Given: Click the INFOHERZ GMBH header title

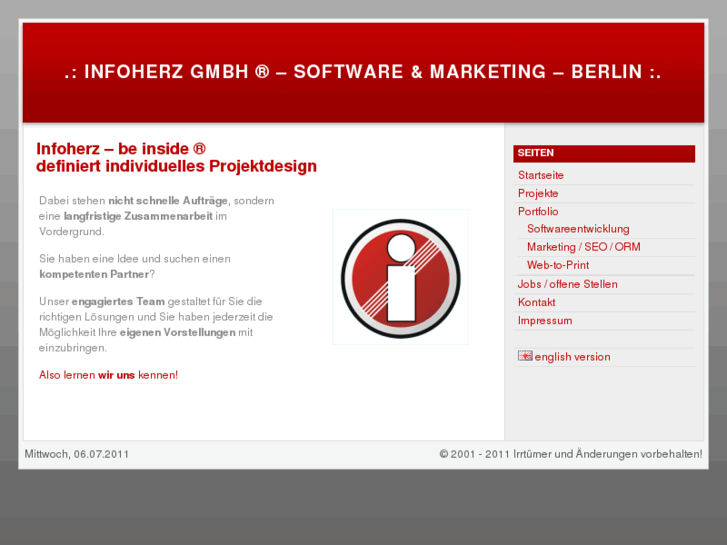Looking at the screenshot, I should tap(363, 72).
